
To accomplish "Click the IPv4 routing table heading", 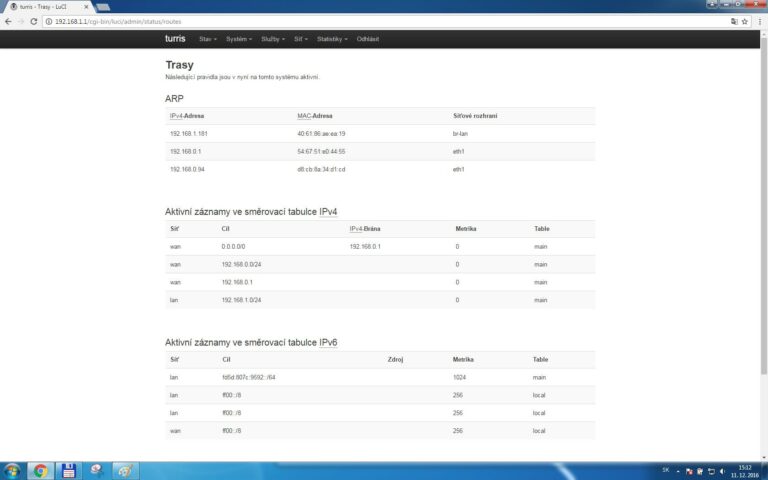I will [251, 212].
